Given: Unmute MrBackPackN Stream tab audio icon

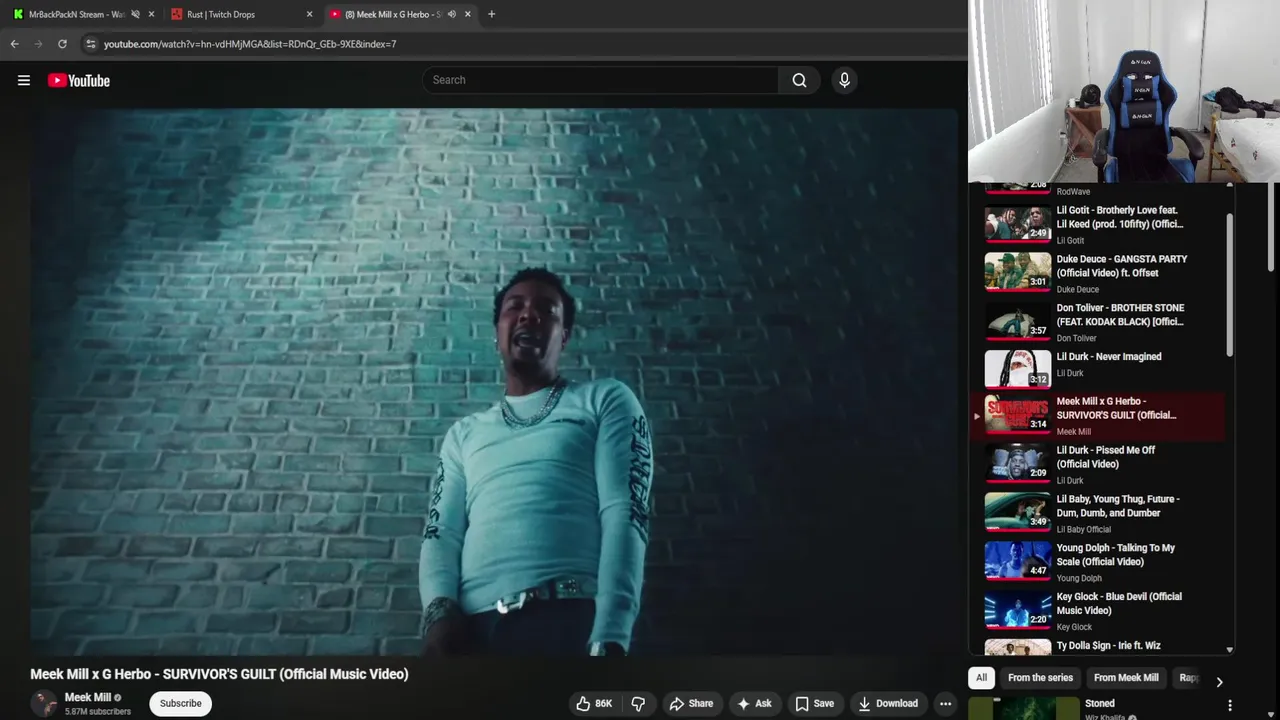Looking at the screenshot, I should tap(135, 14).
